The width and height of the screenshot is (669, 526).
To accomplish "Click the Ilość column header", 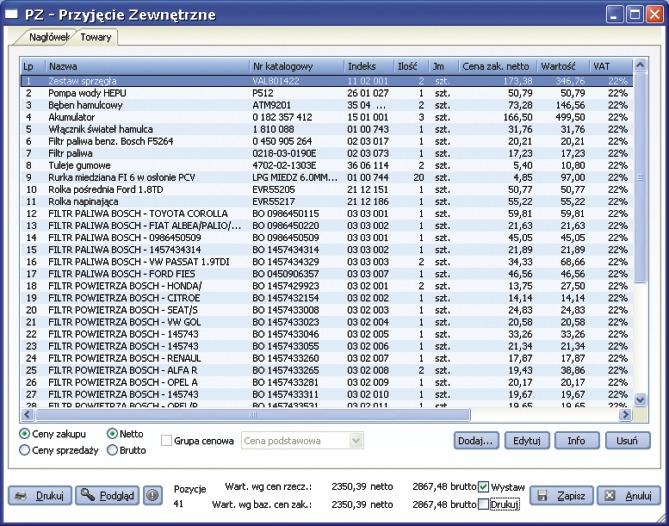I will coord(411,67).
